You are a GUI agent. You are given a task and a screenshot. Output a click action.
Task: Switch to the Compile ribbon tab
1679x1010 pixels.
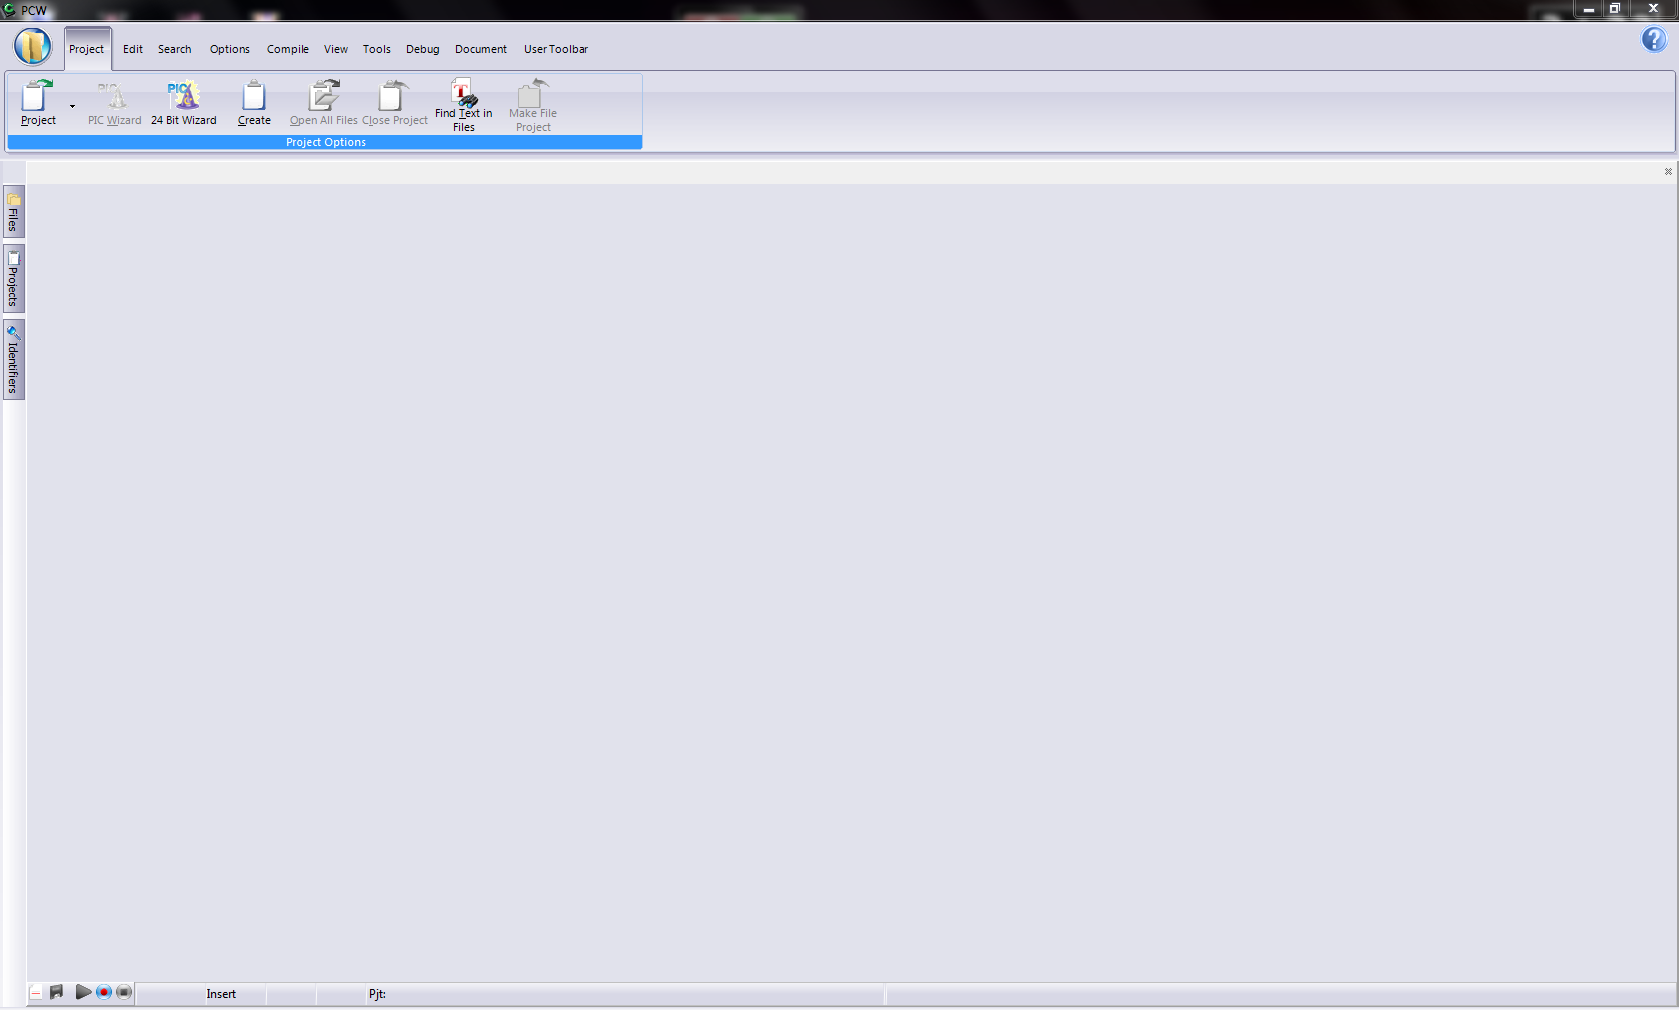[x=288, y=49]
